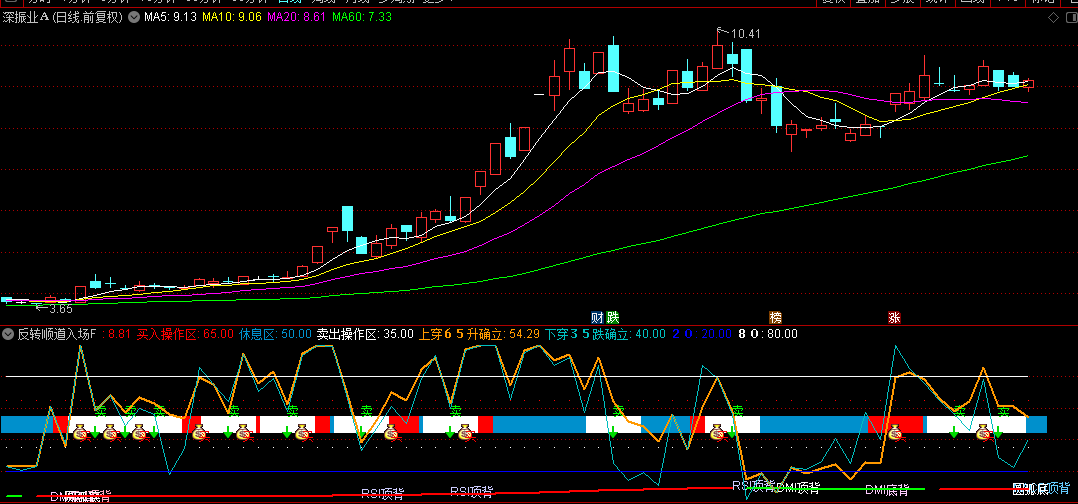Click the green MA60: 7.33 label
Screen dimensions: 1078x504
[x=362, y=18]
